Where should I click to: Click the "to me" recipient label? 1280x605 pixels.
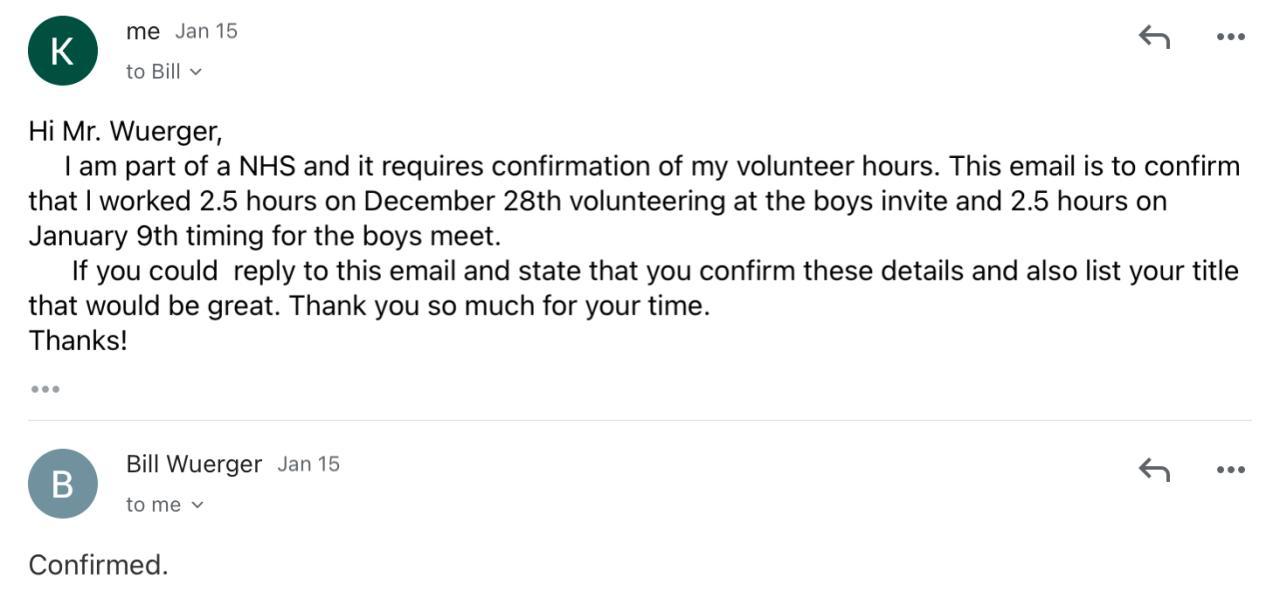coord(153,505)
